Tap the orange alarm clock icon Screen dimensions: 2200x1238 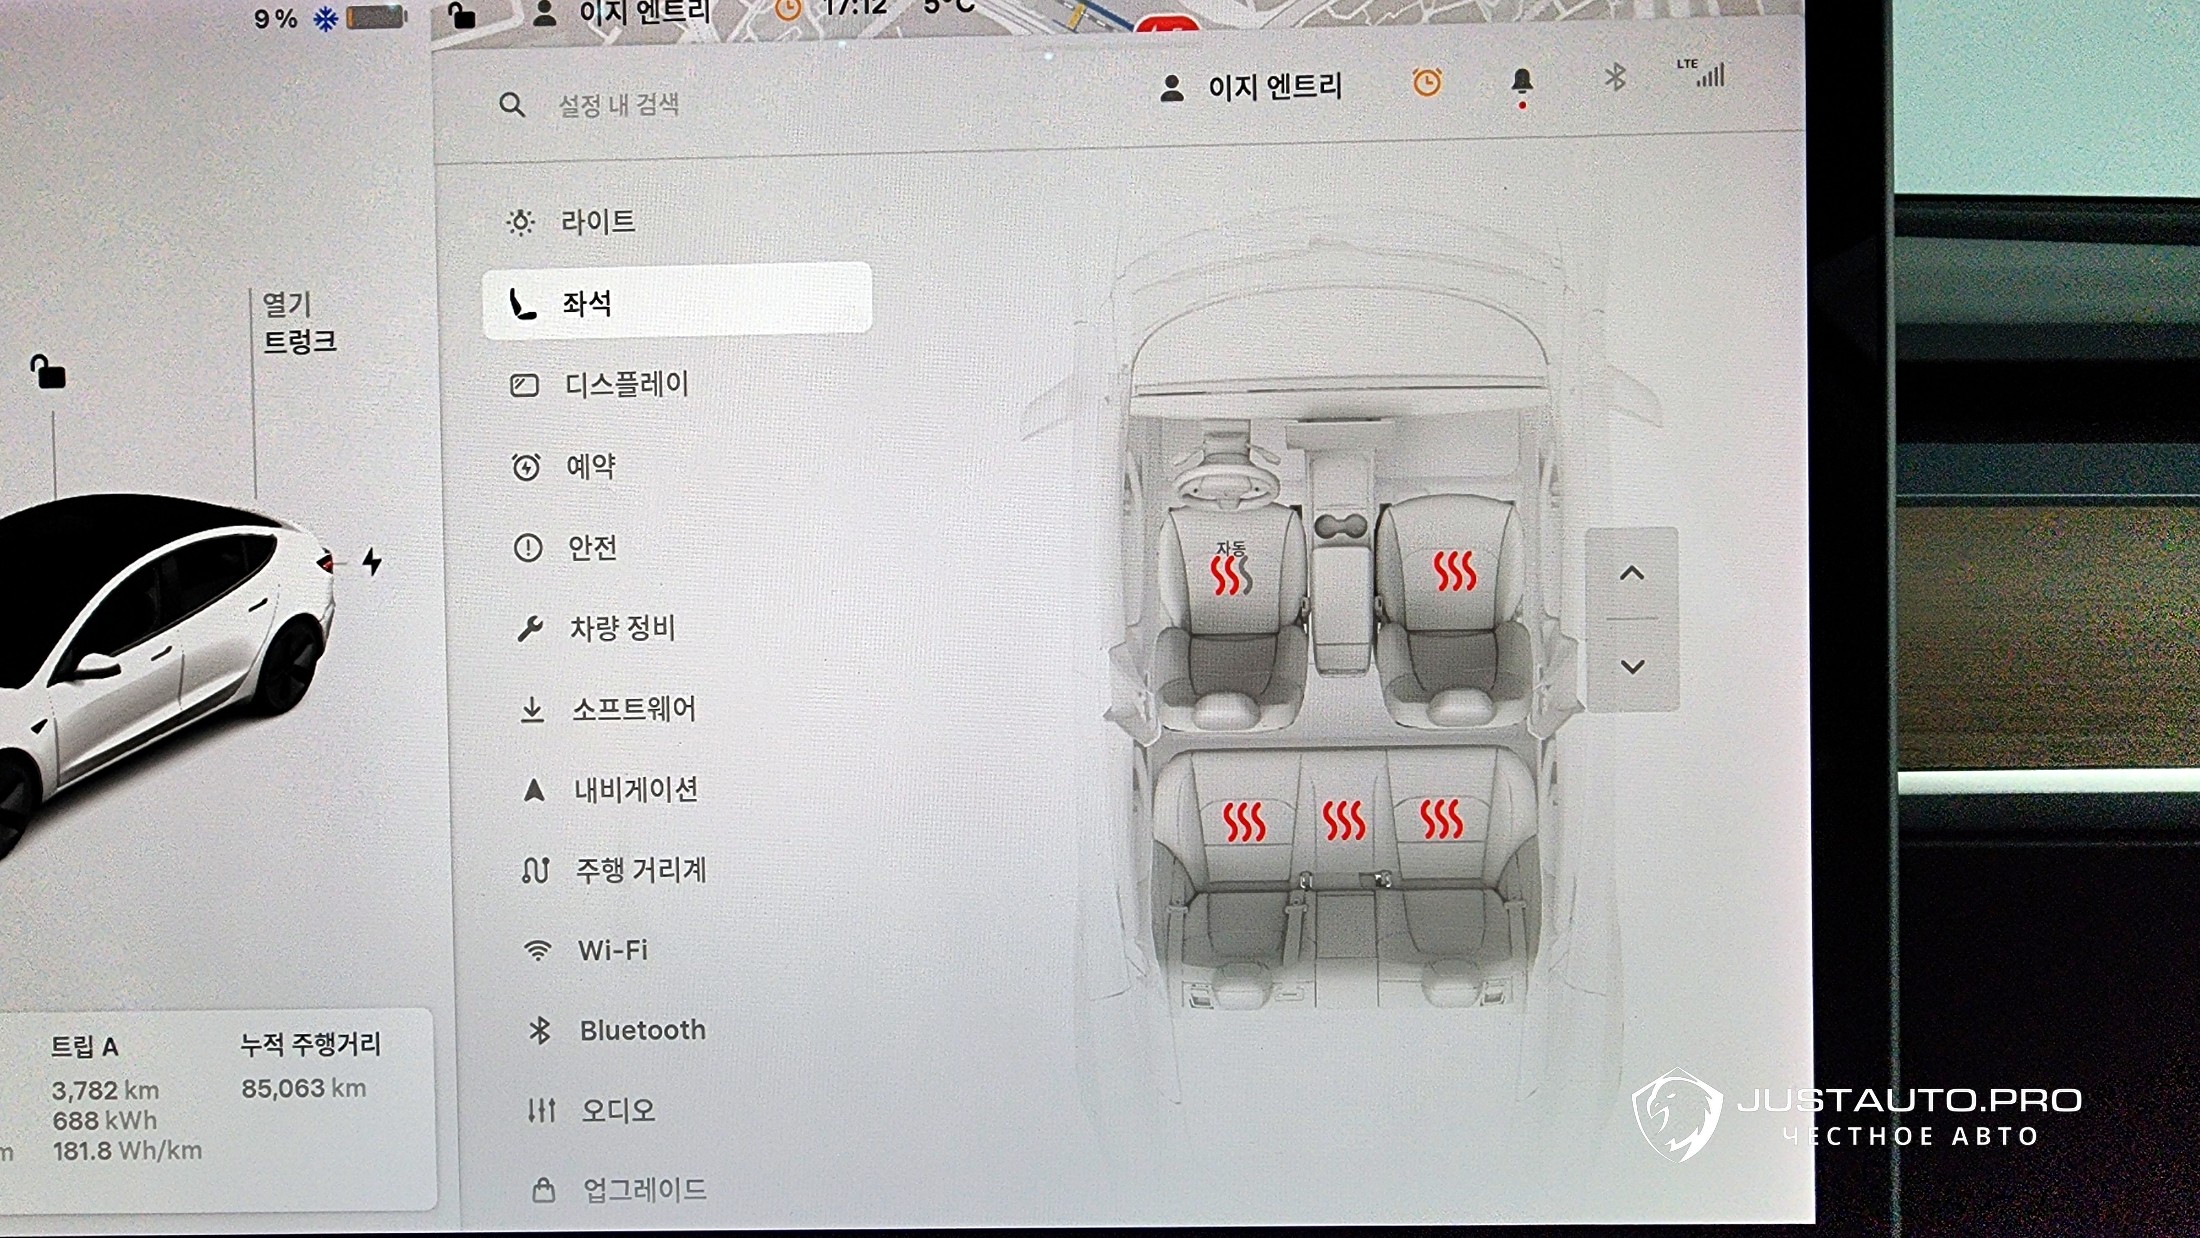(1427, 82)
